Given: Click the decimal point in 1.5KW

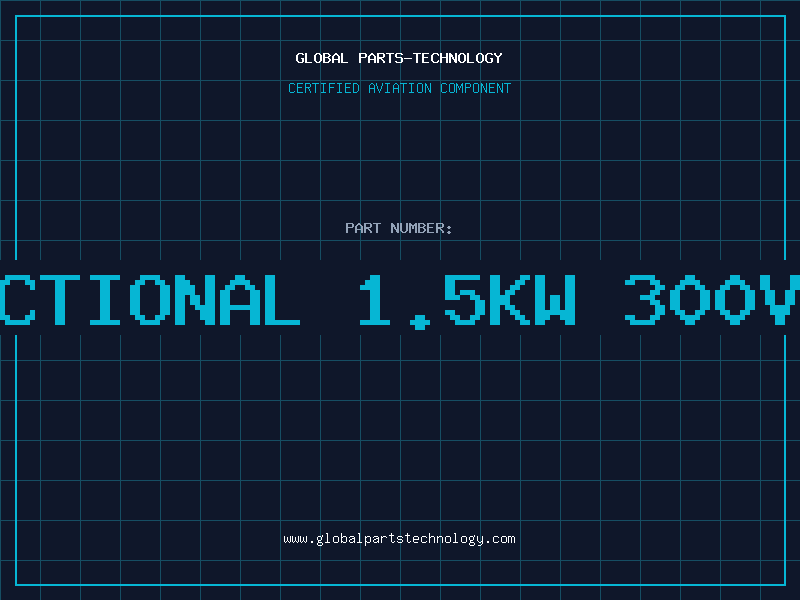Looking at the screenshot, I should 420,322.
